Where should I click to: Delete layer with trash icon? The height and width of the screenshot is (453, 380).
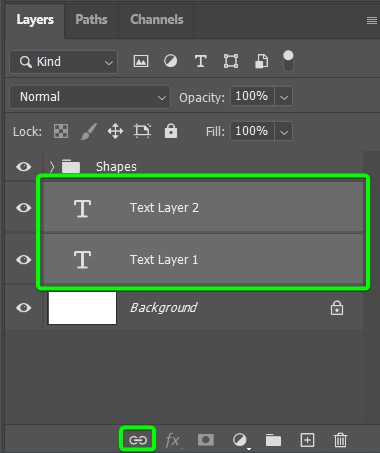(340, 440)
